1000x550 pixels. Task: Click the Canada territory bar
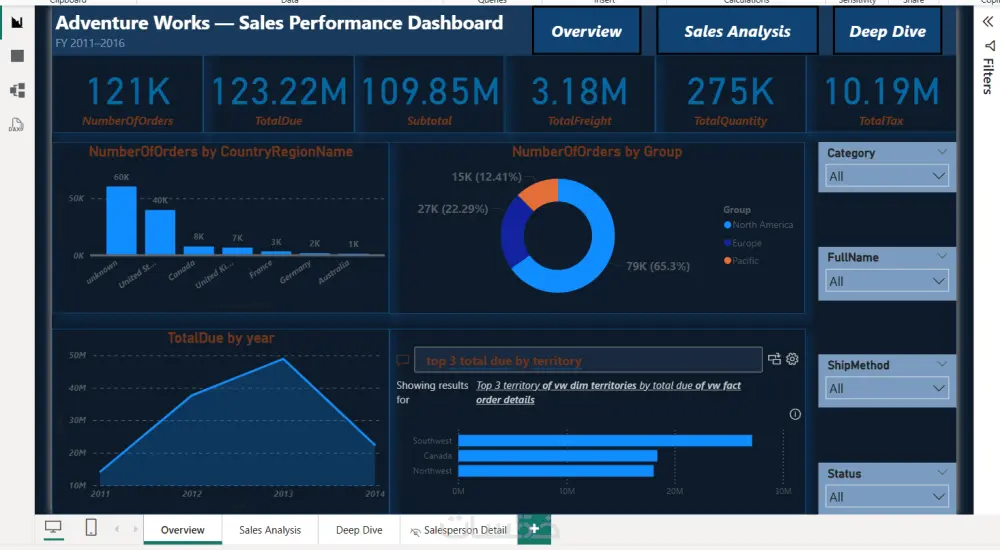click(557, 456)
